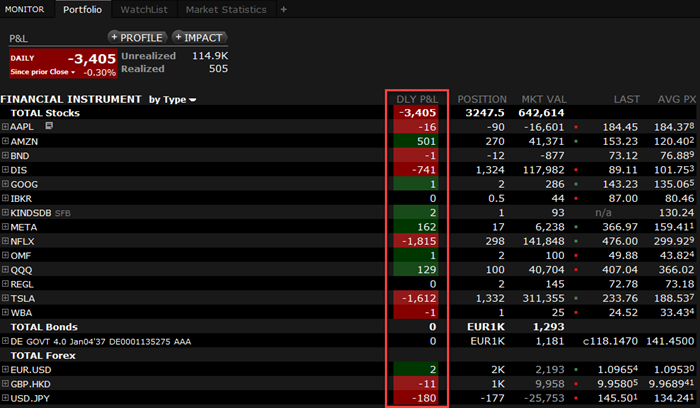This screenshot has height=408, width=700.
Task: Select the MONITOR panel label
Action: click(24, 9)
